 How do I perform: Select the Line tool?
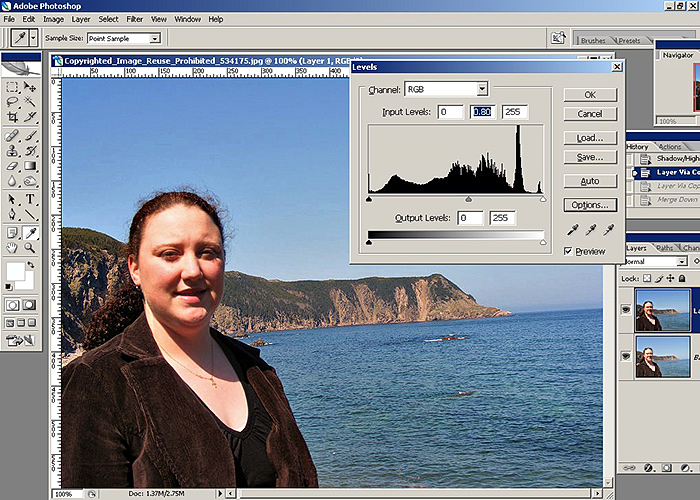[30, 215]
